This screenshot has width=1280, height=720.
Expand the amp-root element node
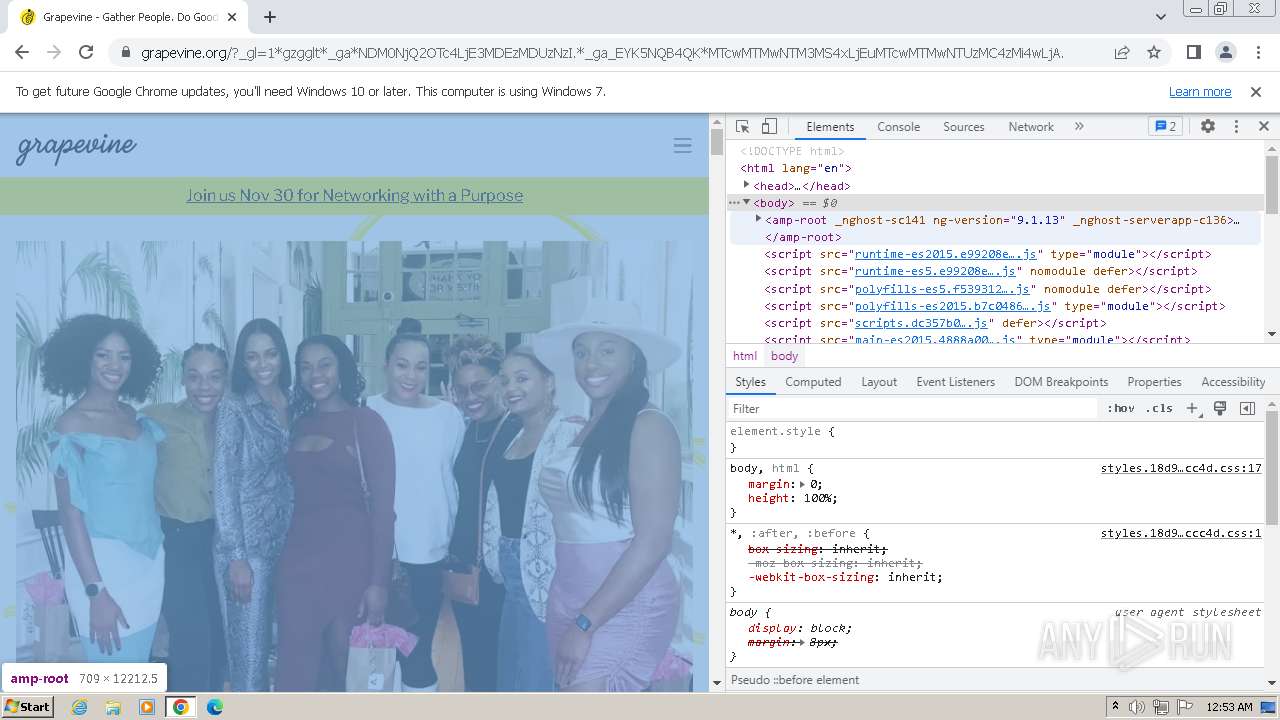tap(758, 219)
